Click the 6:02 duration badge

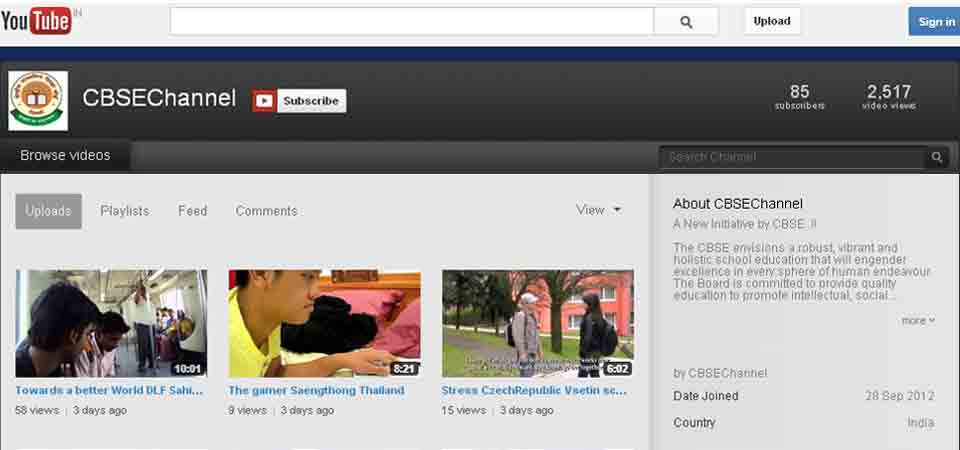click(x=617, y=369)
